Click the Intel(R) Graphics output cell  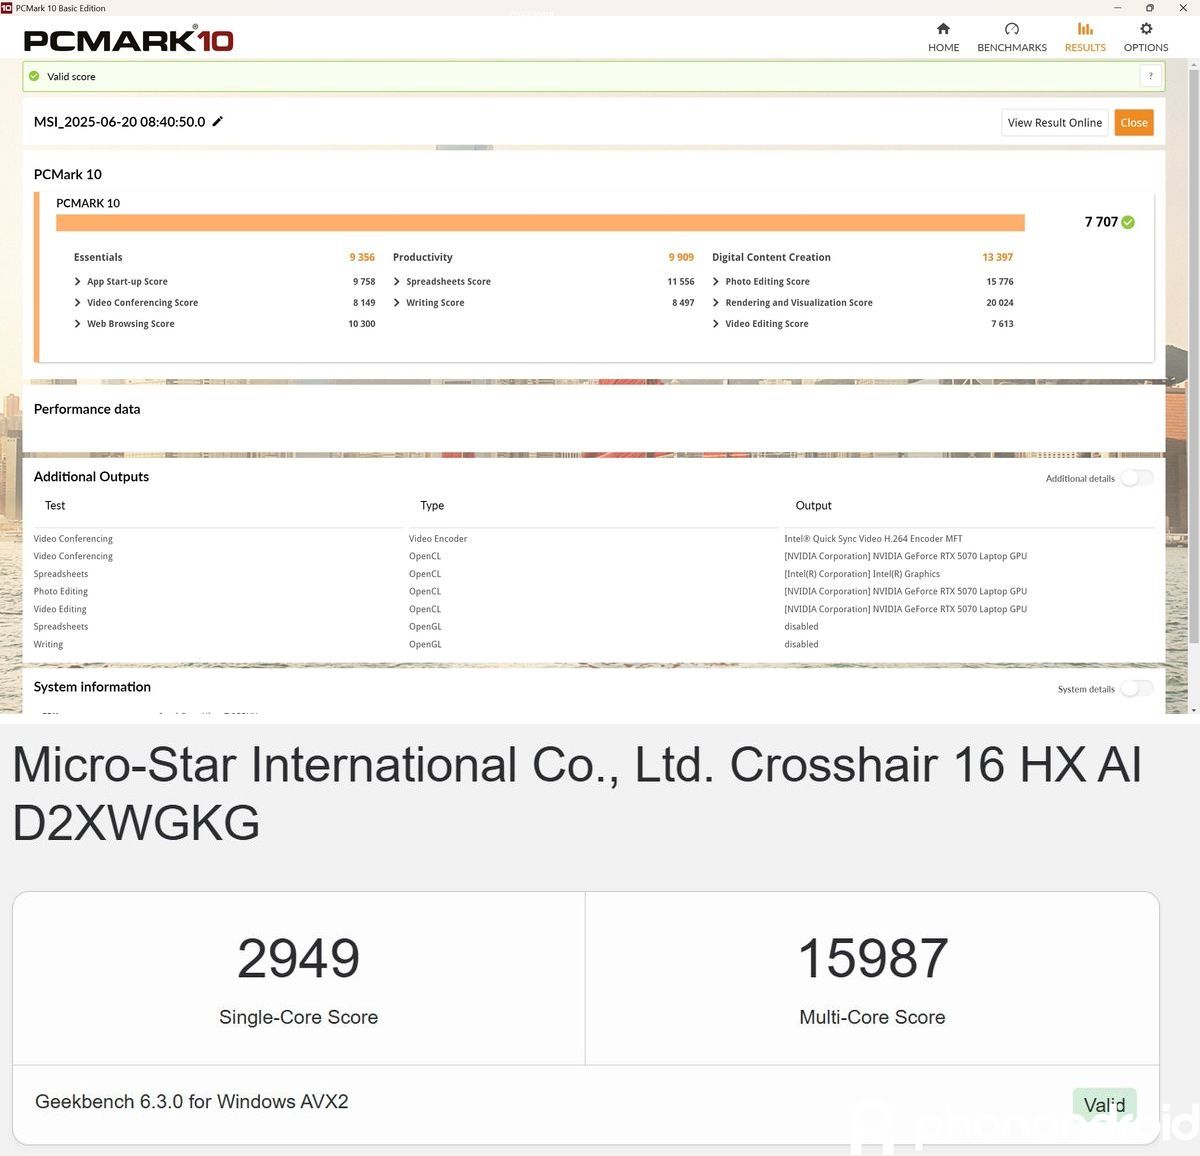click(x=862, y=574)
